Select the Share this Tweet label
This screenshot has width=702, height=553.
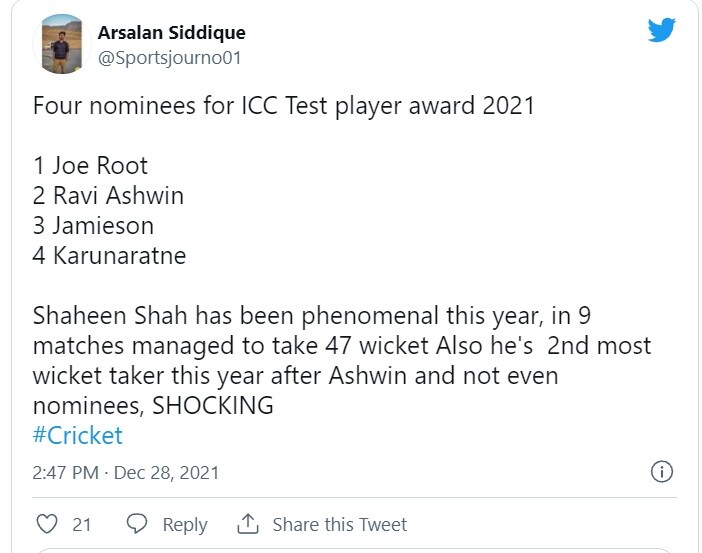[x=339, y=524]
